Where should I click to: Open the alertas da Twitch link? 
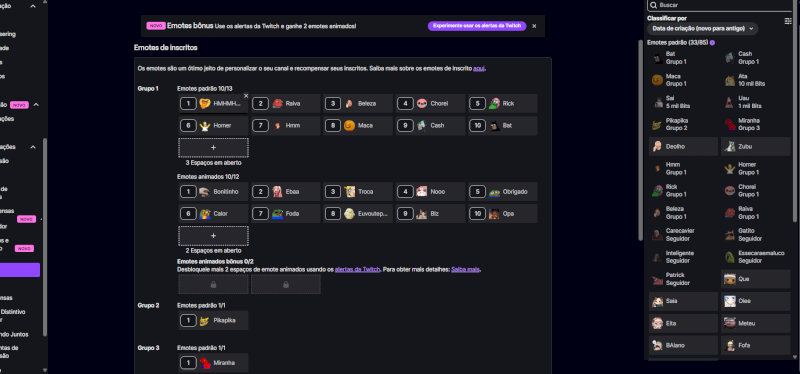click(x=357, y=269)
